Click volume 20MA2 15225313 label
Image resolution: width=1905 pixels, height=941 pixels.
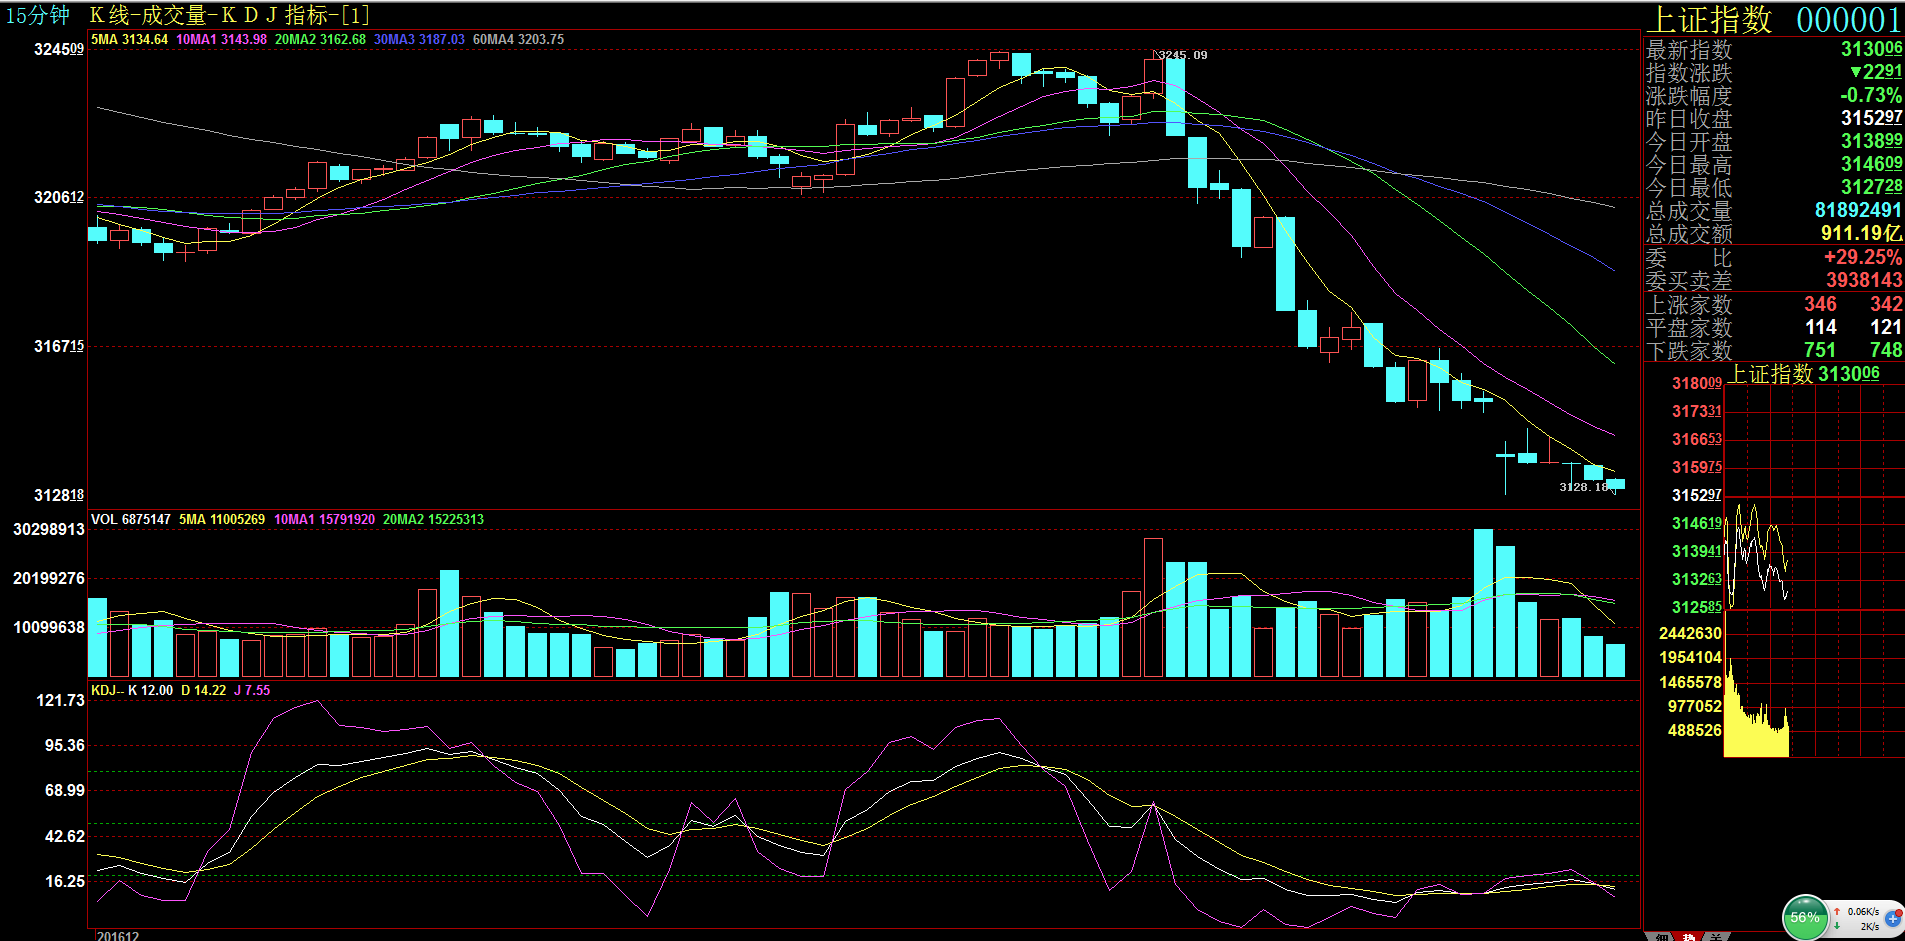click(433, 520)
